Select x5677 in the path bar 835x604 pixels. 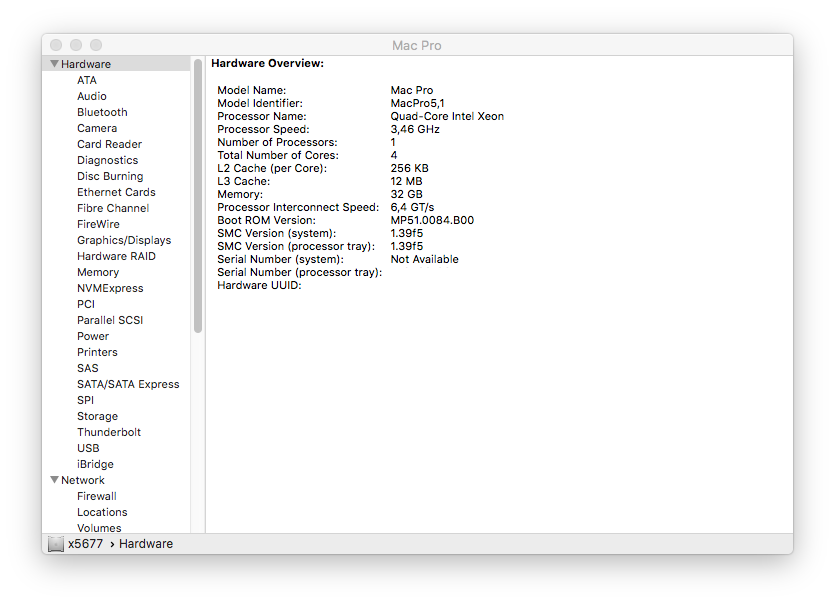[85, 544]
